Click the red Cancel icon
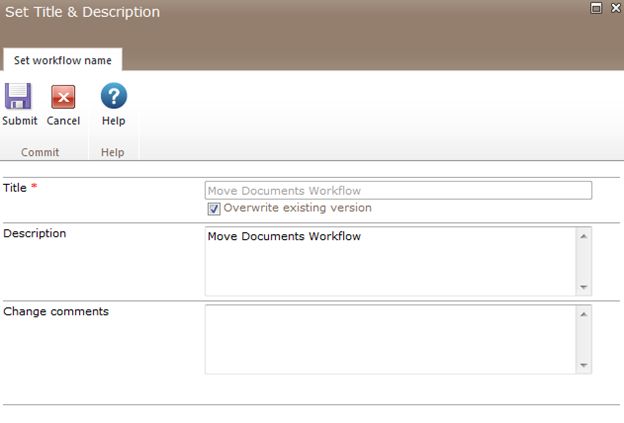Image resolution: width=624 pixels, height=423 pixels. 63,97
